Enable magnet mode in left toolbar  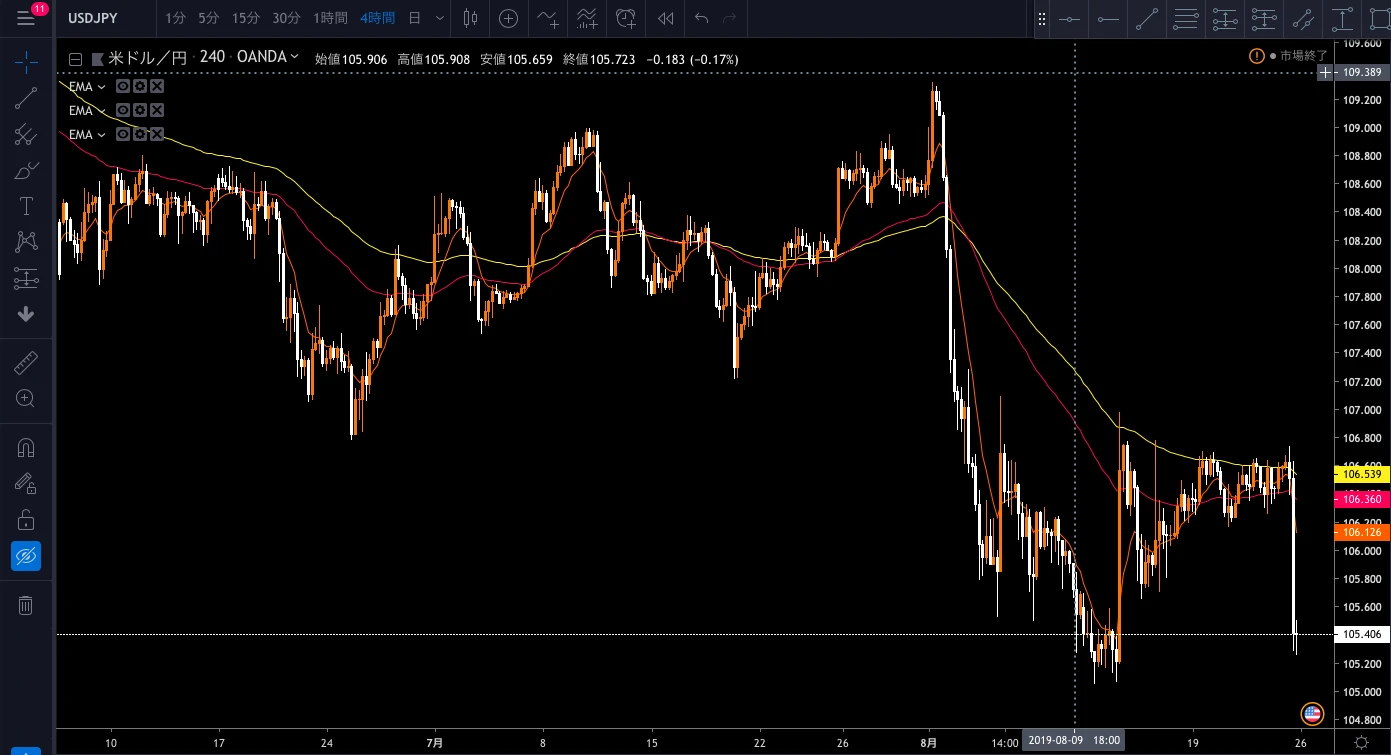click(x=26, y=448)
